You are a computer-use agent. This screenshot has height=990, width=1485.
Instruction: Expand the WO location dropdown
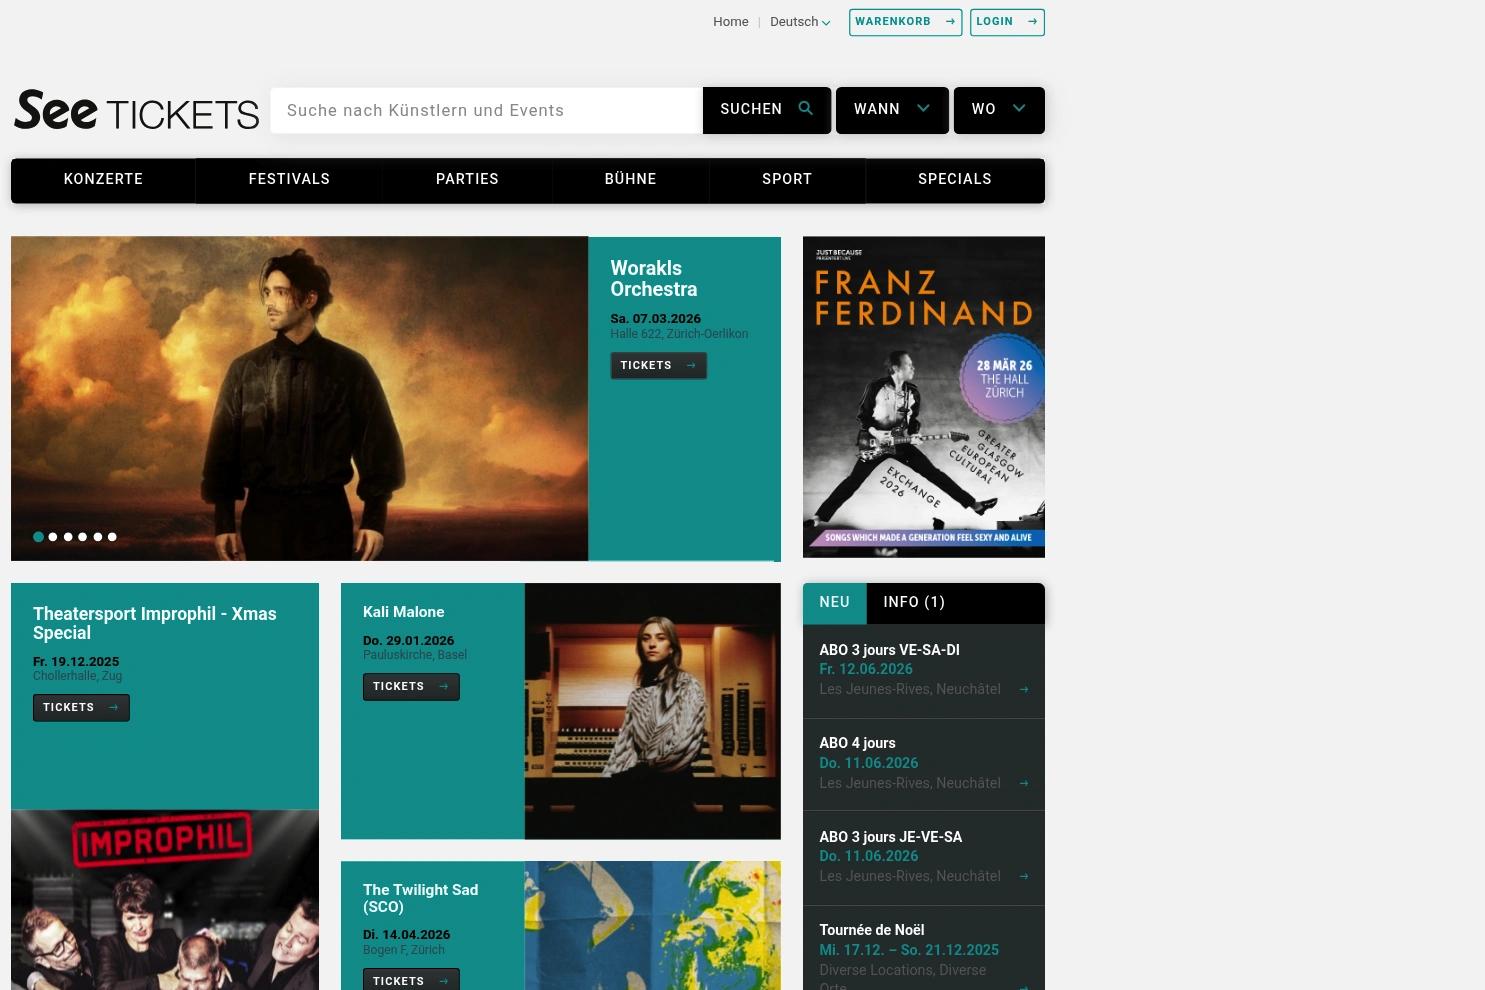coord(999,110)
